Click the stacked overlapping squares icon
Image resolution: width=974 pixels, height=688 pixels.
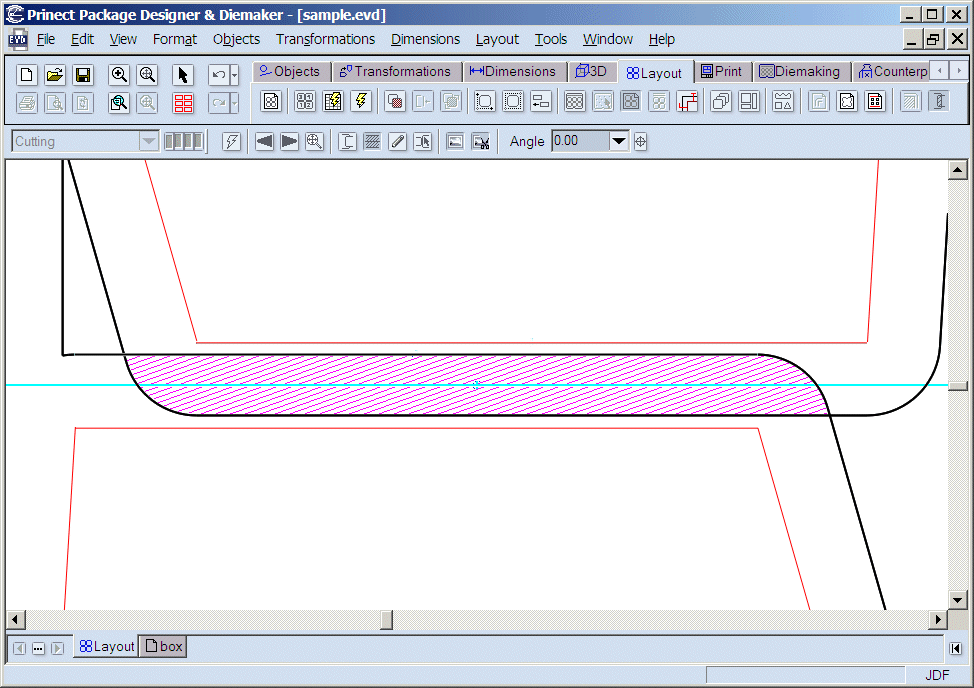tap(721, 101)
